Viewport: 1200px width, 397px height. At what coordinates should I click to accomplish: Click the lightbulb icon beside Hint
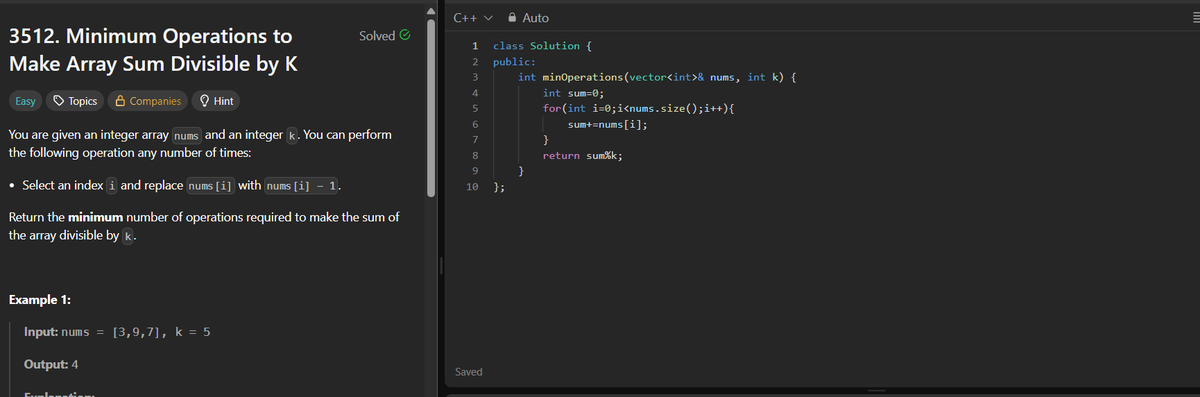click(204, 101)
